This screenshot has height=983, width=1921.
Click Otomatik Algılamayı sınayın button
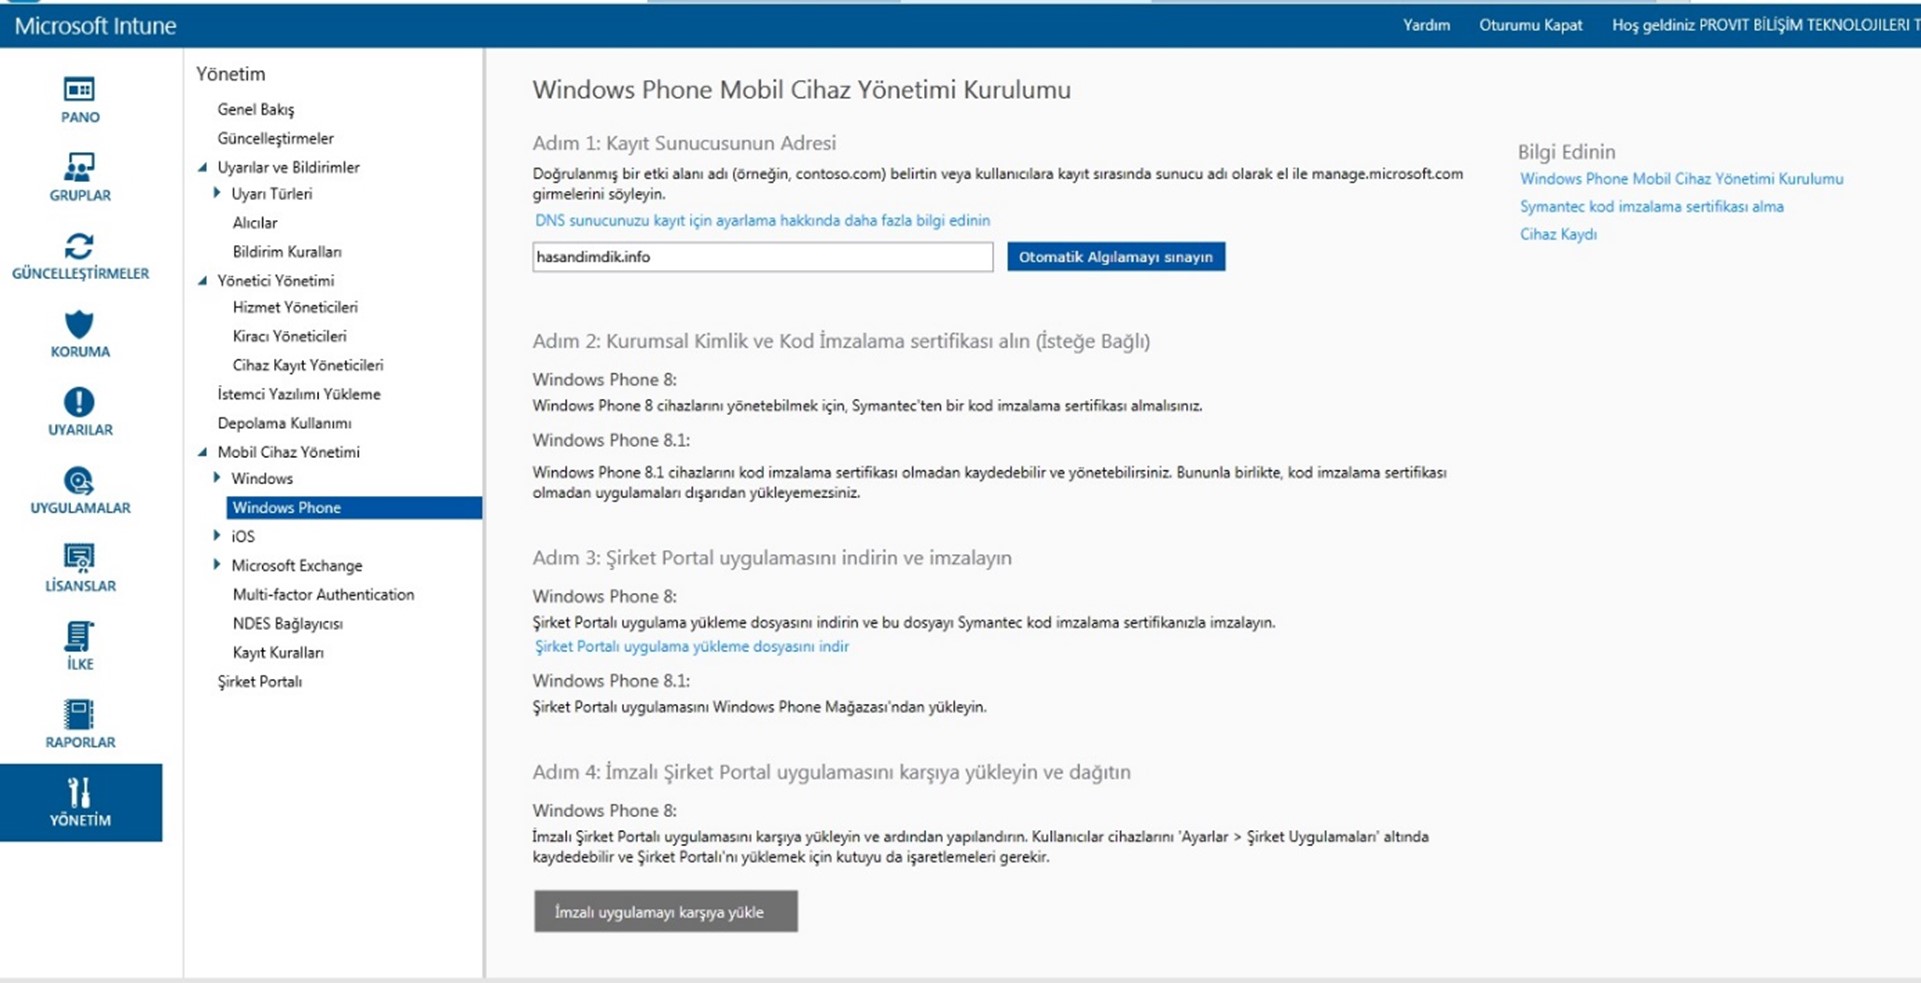click(x=1116, y=257)
